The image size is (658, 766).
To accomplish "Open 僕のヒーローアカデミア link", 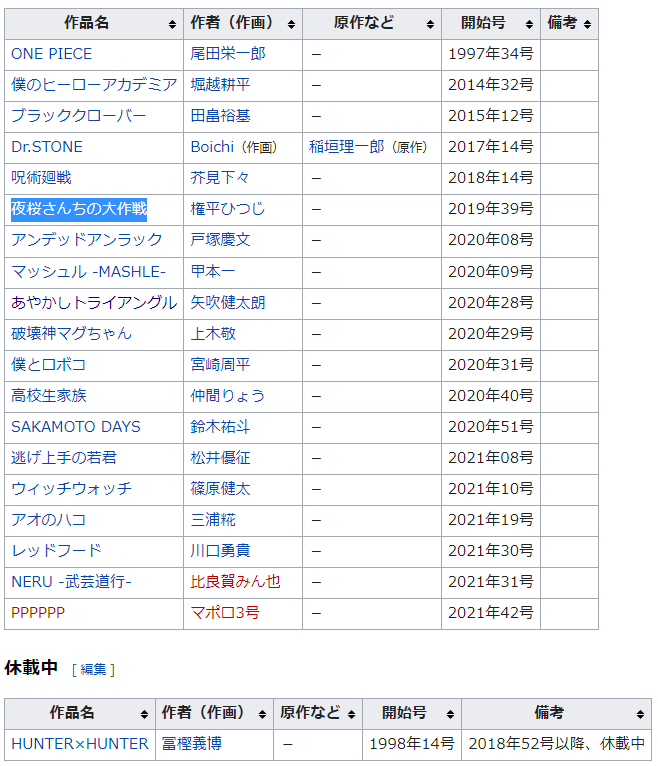I will coord(94,85).
